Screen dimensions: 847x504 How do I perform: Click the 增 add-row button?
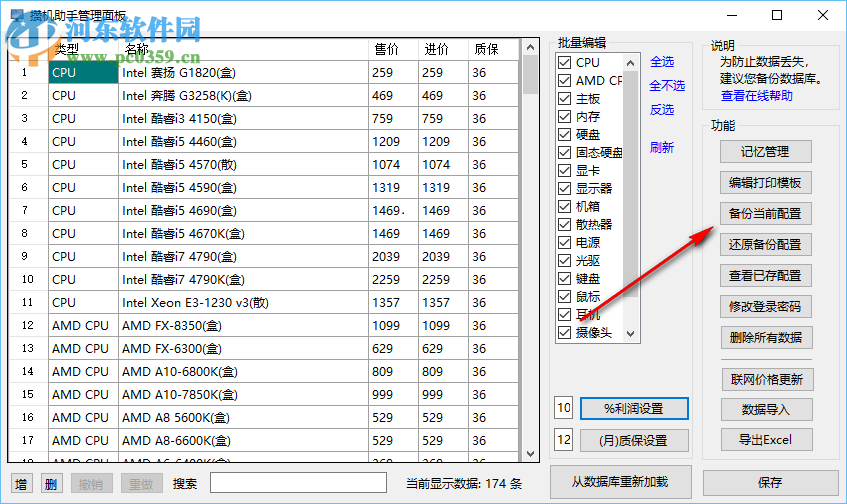22,484
